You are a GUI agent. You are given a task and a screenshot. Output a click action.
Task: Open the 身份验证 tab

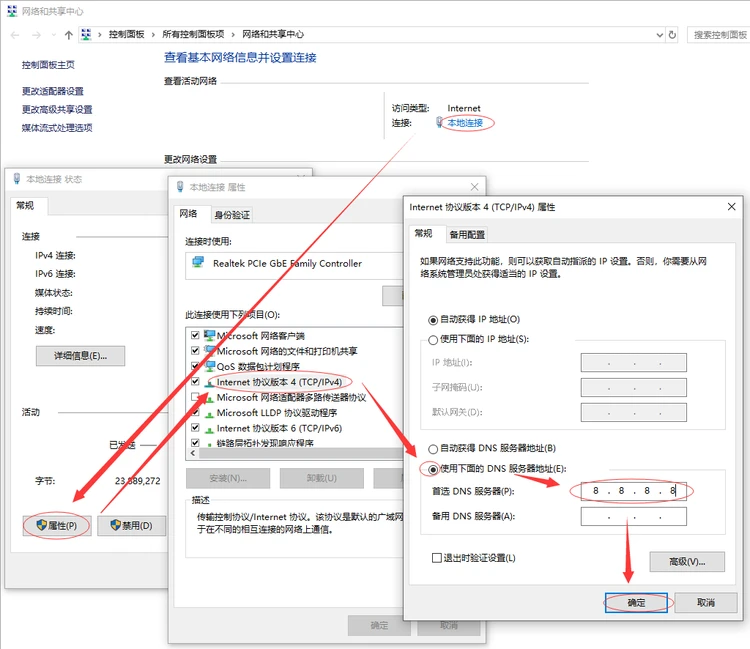232,215
